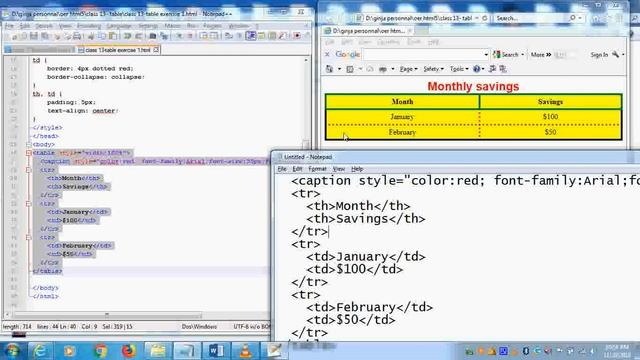This screenshot has height=360, width=640.
Task: Click Record macro red dot icon
Action: click(297, 36)
